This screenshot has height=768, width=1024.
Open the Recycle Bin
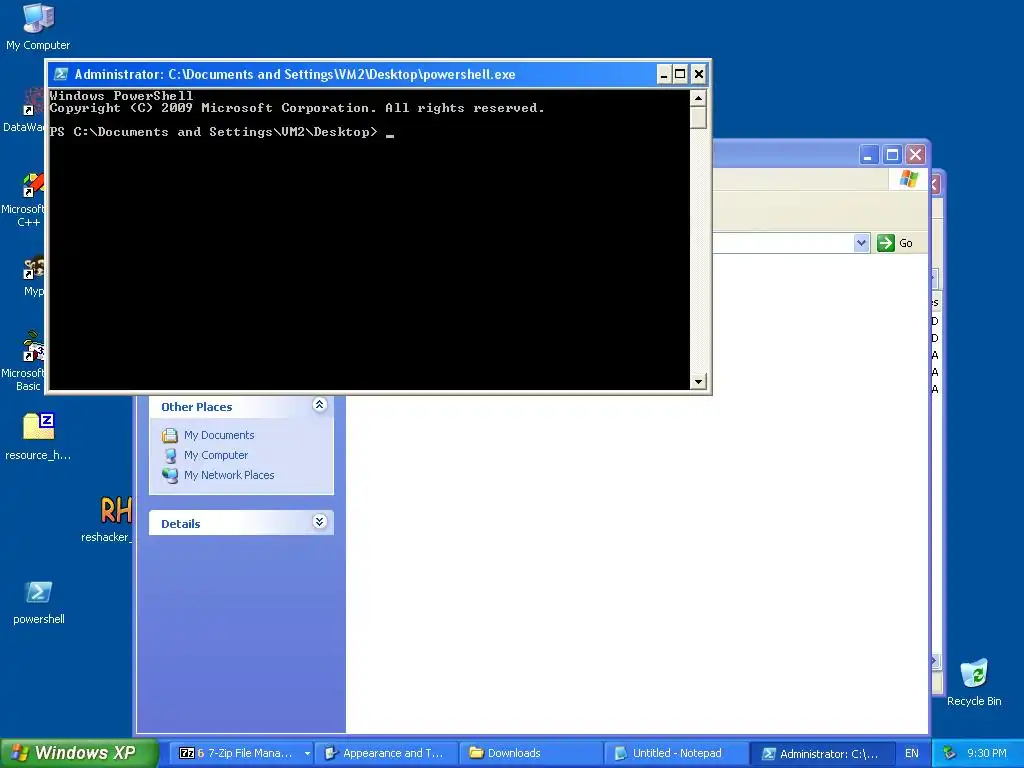[x=974, y=682]
